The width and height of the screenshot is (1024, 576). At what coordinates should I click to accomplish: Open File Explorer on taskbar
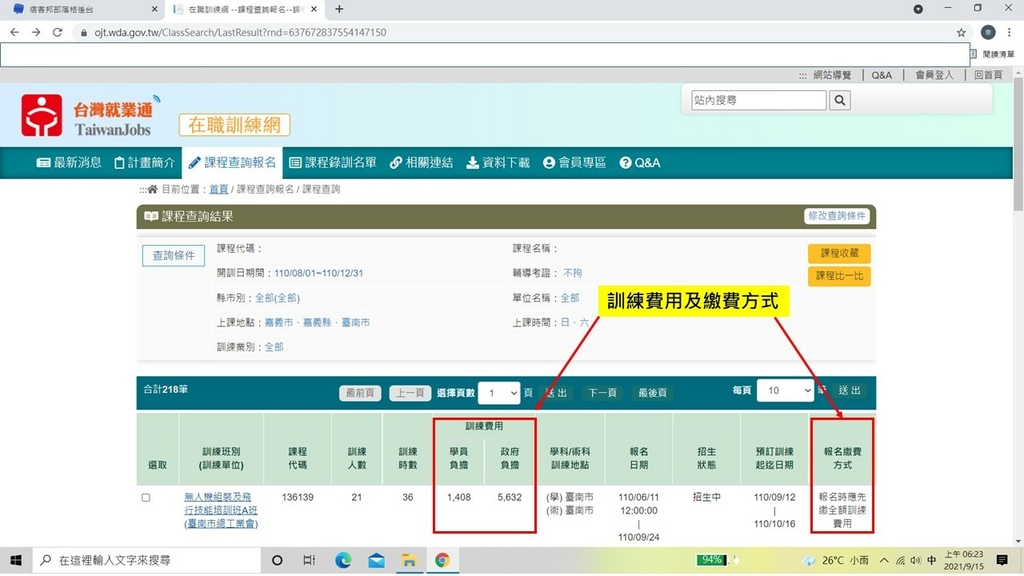pyautogui.click(x=409, y=560)
